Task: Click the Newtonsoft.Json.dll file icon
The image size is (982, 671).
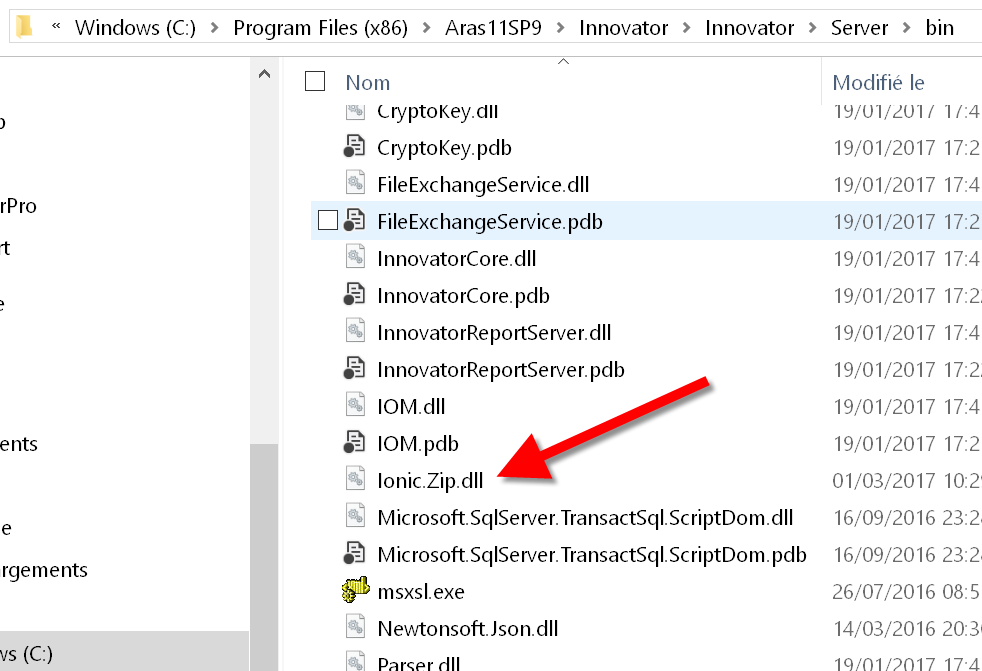Action: click(354, 628)
